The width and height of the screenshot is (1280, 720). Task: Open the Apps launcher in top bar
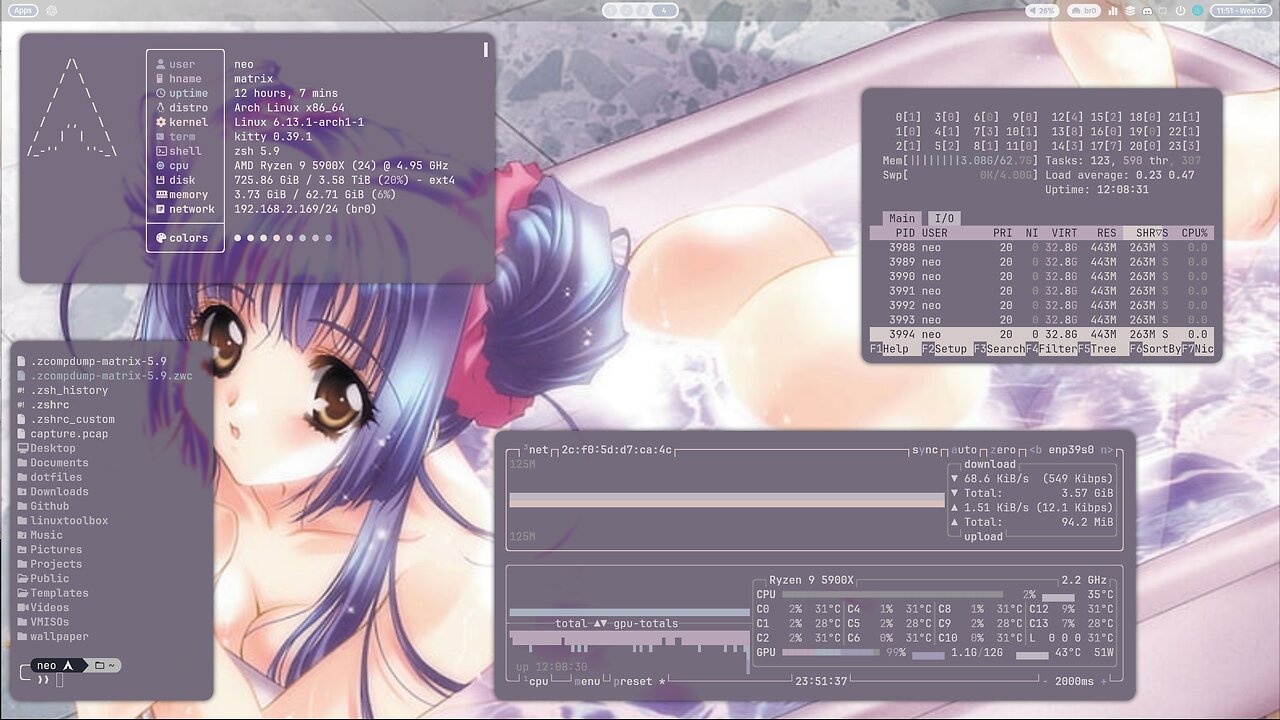pyautogui.click(x=24, y=10)
